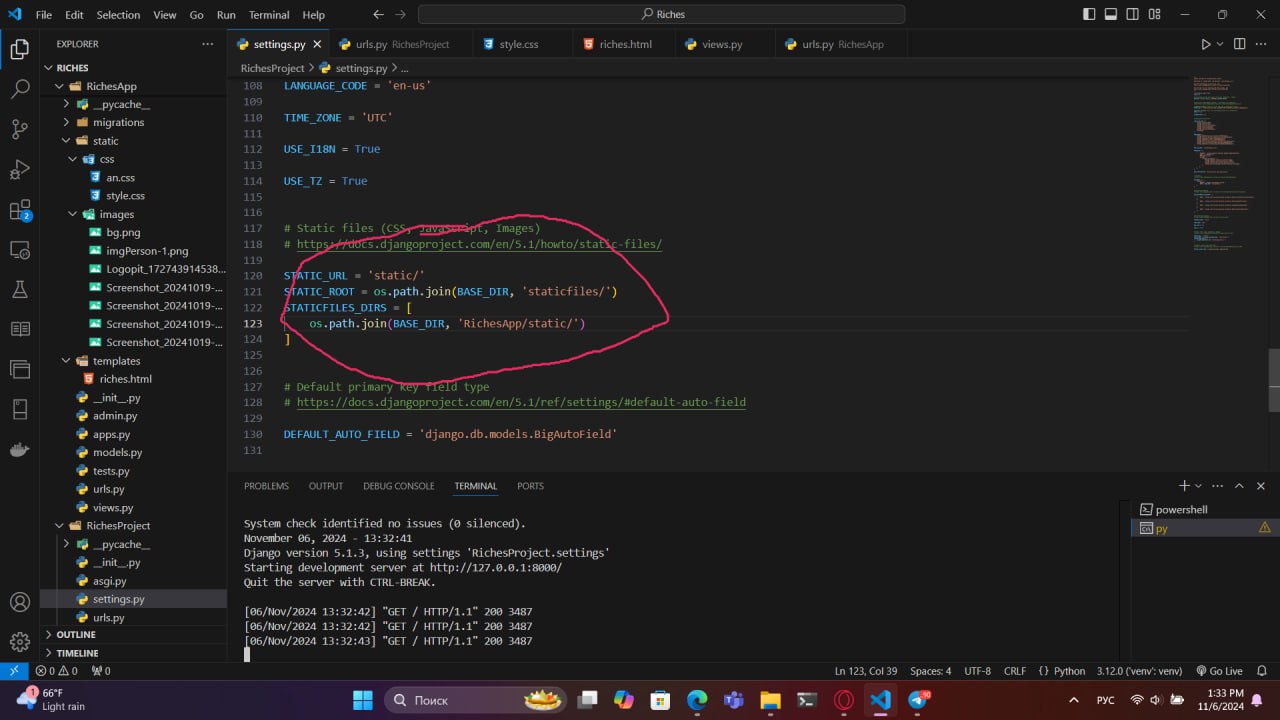The image size is (1280, 720).
Task: Toggle Secondary Side Bar layout button
Action: tap(1133, 15)
